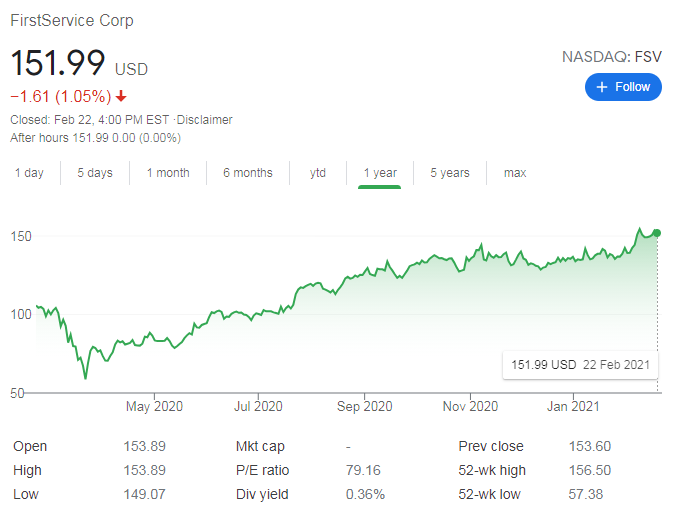The image size is (673, 519).
Task: Click the Follow button
Action: (x=623, y=87)
